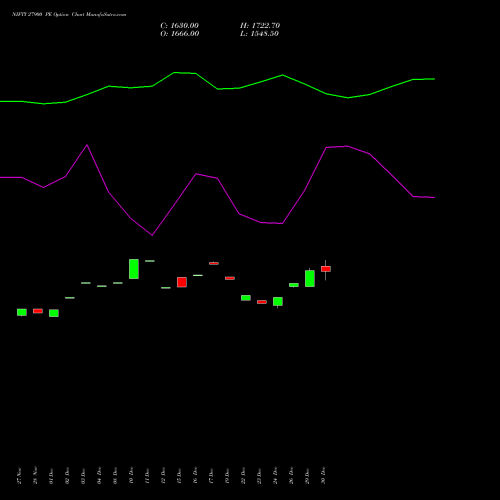
Task: Click the upper green indicator line
Action: 217,89
